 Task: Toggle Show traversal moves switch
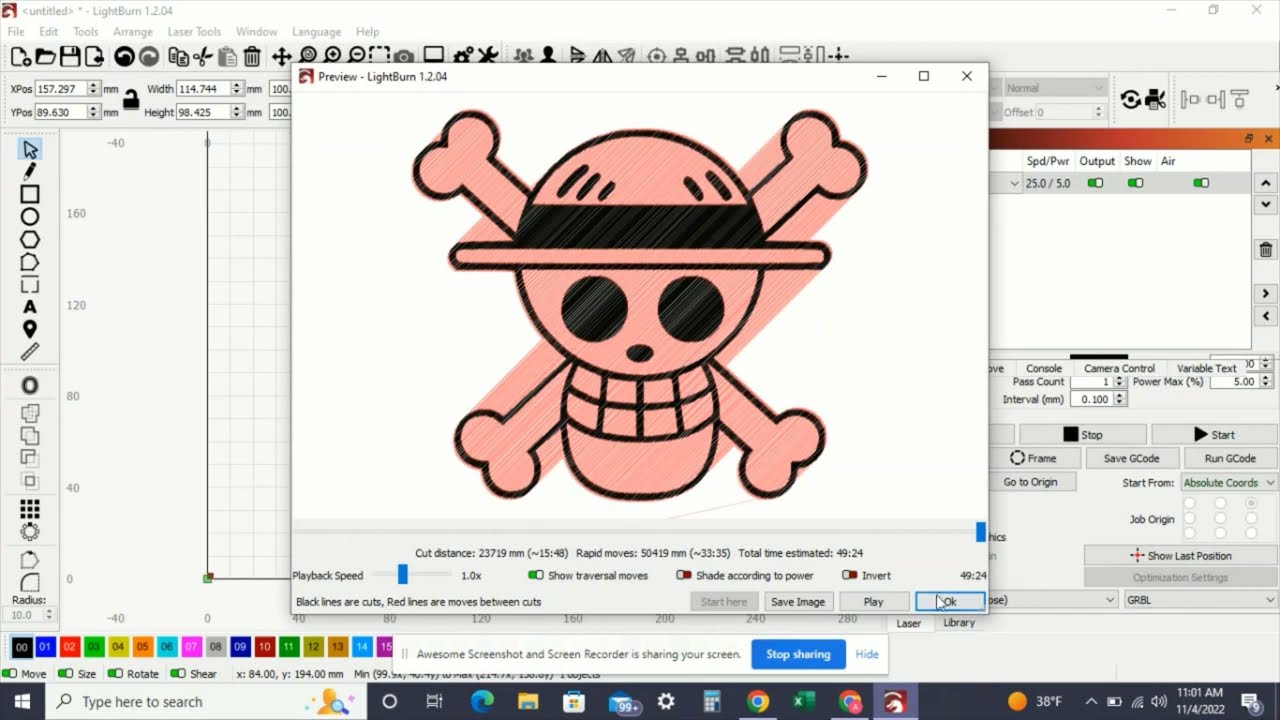pos(536,576)
